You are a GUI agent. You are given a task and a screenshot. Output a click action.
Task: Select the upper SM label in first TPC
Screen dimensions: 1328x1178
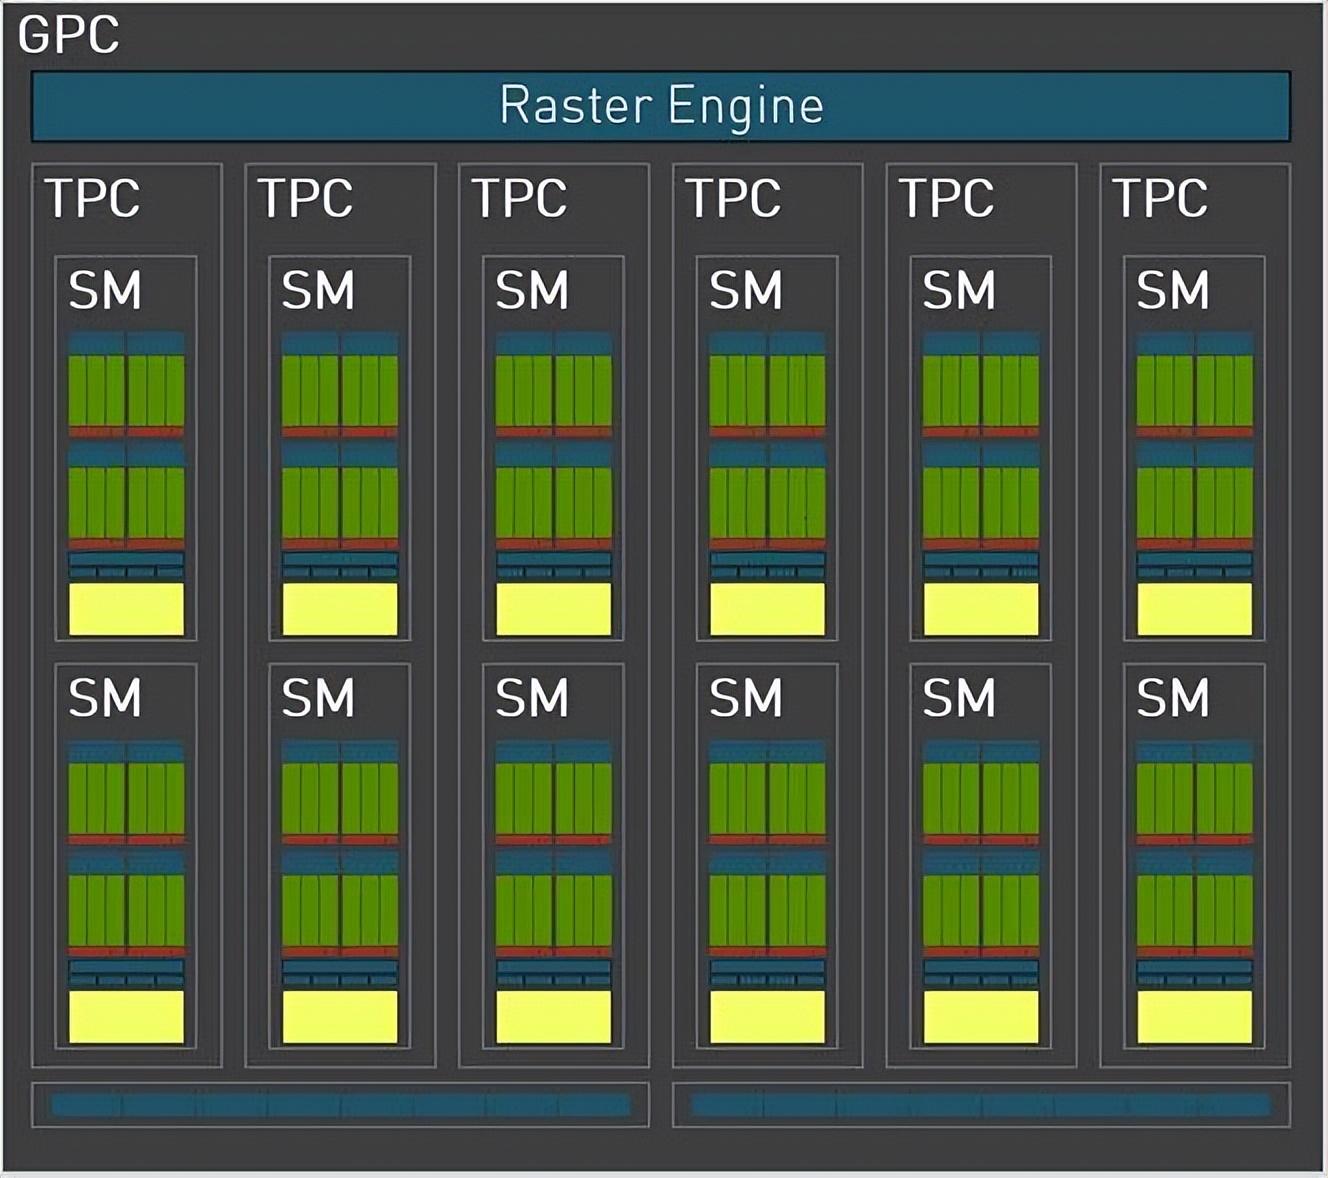pos(105,291)
